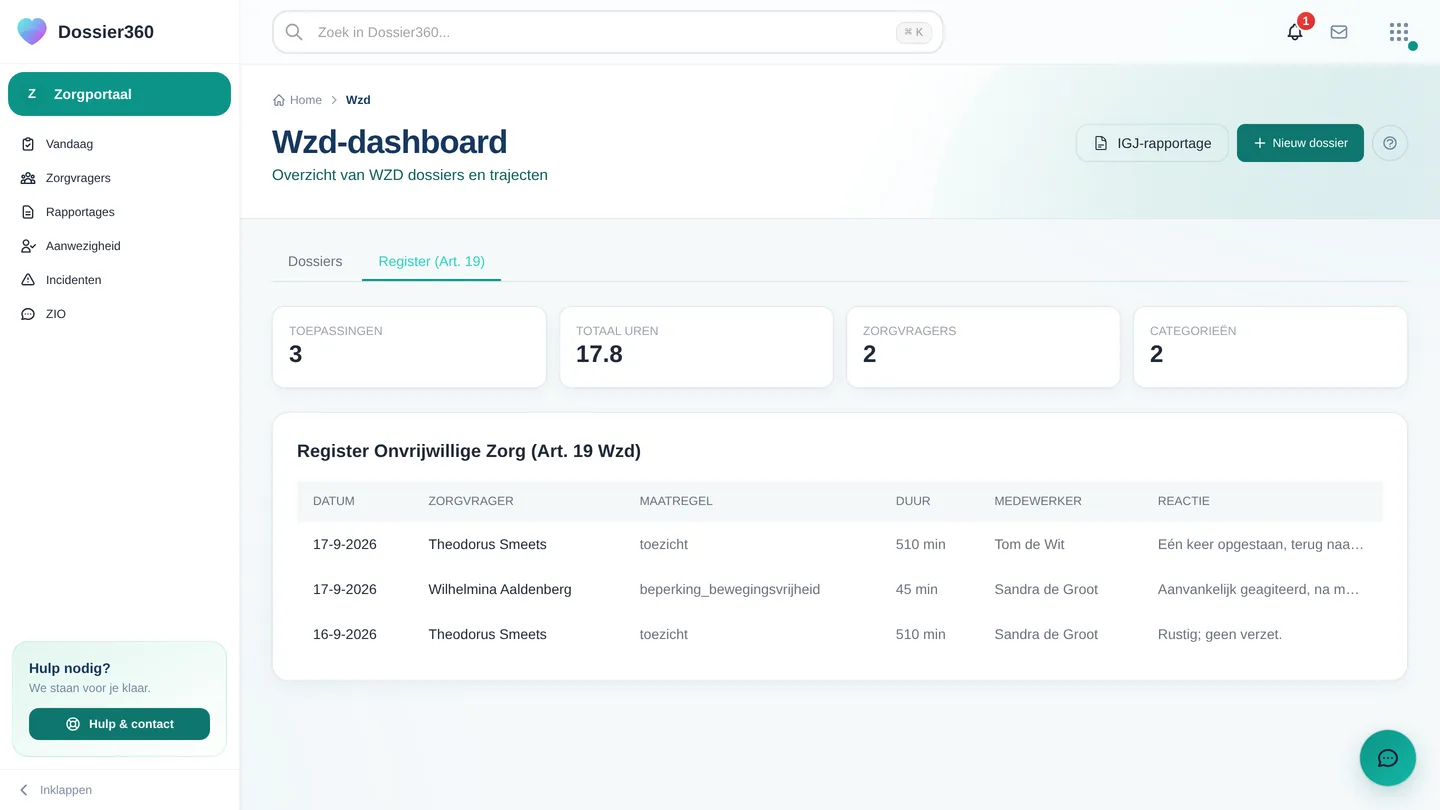Click the Dossier360 heart logo
Image resolution: width=1440 pixels, height=810 pixels.
[32, 31]
